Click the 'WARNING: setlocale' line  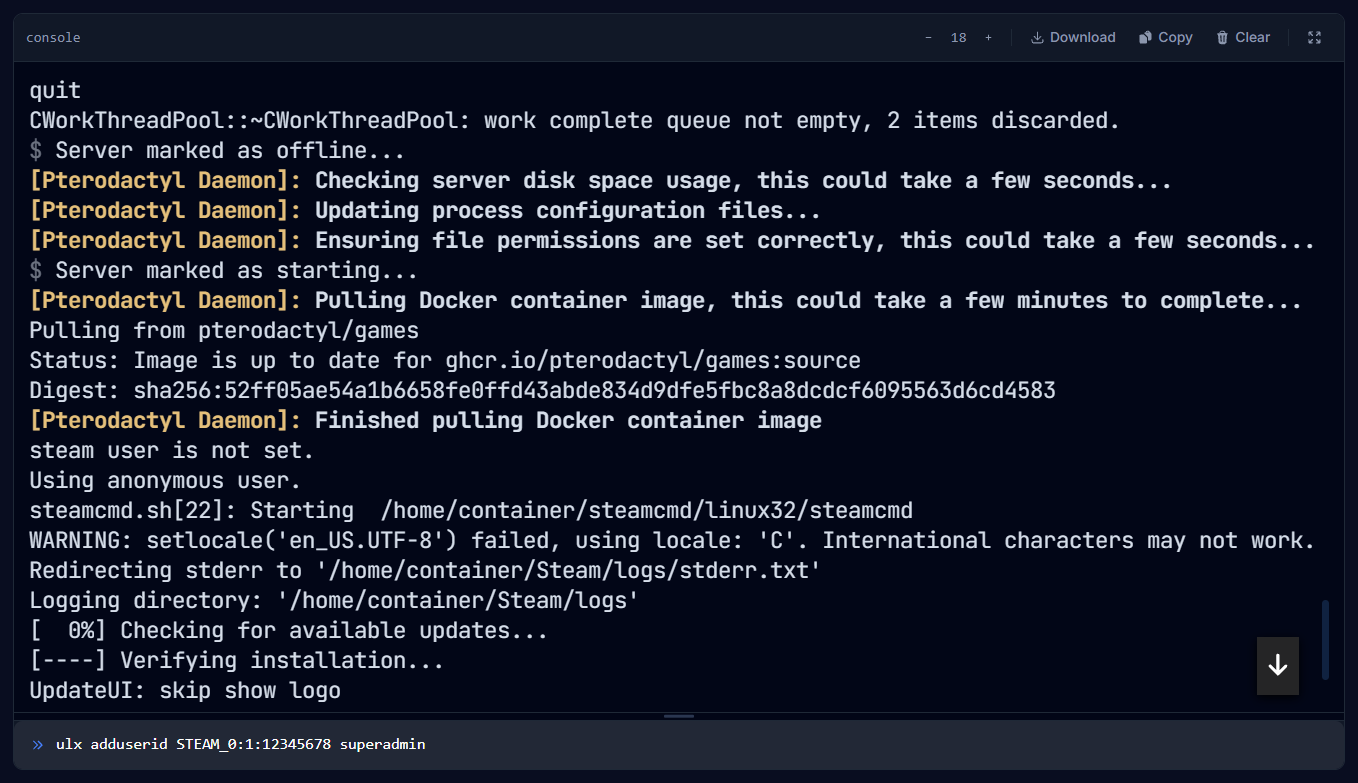pyautogui.click(x=673, y=540)
